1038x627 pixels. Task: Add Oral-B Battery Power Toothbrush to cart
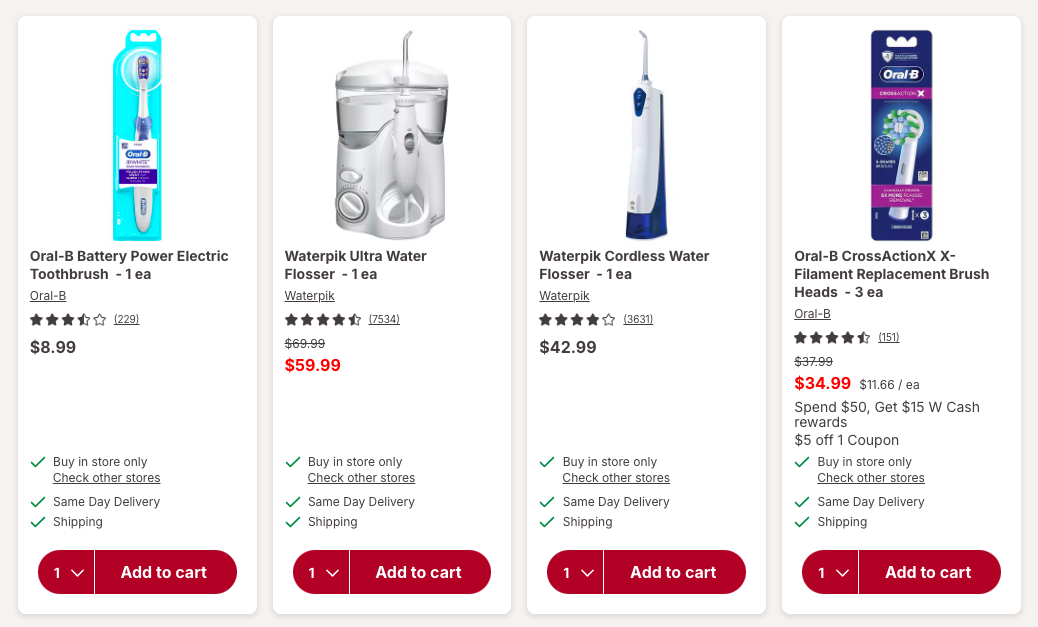tap(164, 573)
